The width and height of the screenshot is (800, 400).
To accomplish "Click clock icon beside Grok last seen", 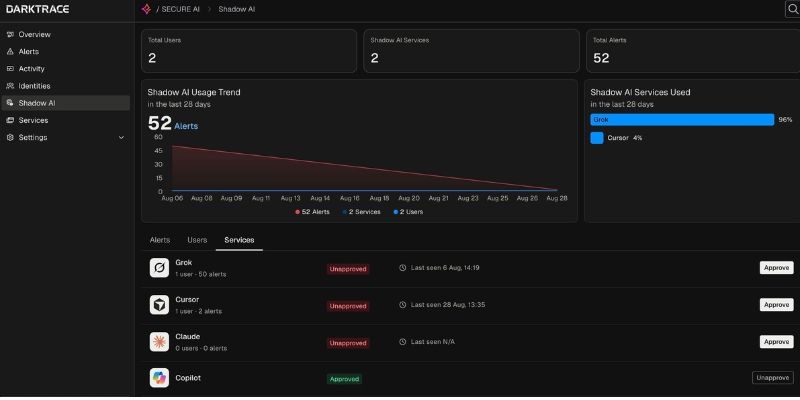I will tap(403, 268).
